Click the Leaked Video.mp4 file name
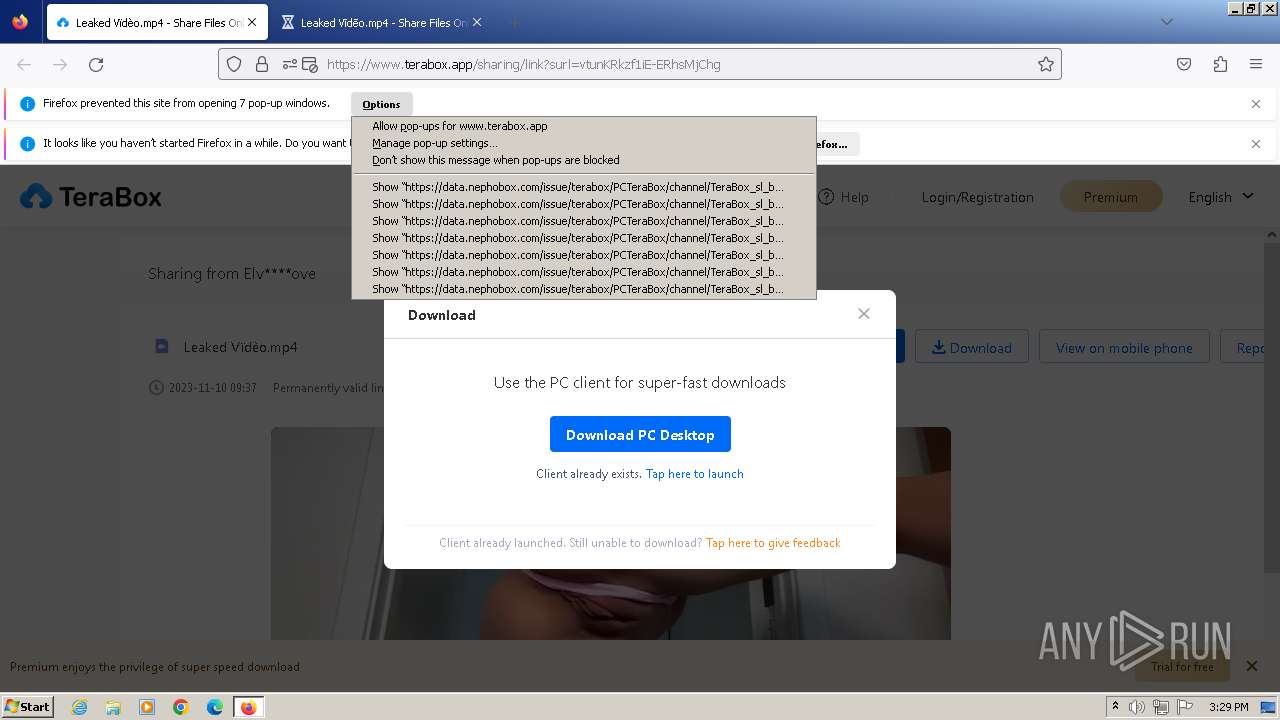Screen dimensions: 1280x720 pyautogui.click(x=241, y=347)
